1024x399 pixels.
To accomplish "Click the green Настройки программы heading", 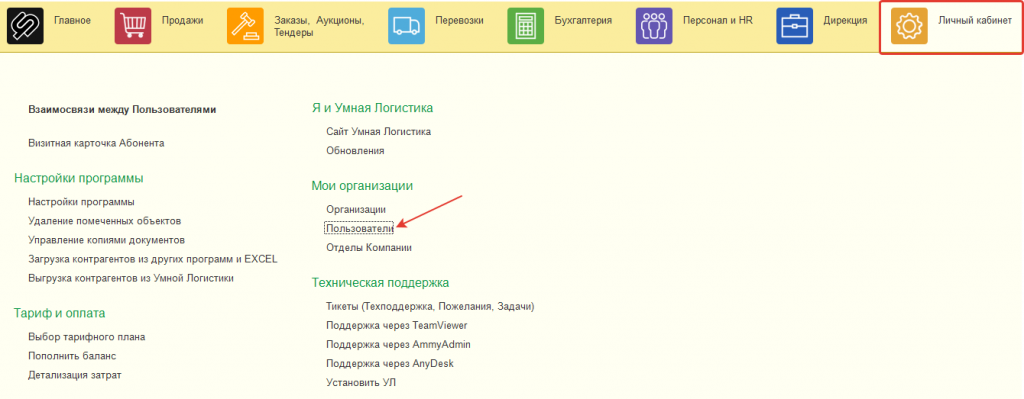I will click(x=79, y=178).
